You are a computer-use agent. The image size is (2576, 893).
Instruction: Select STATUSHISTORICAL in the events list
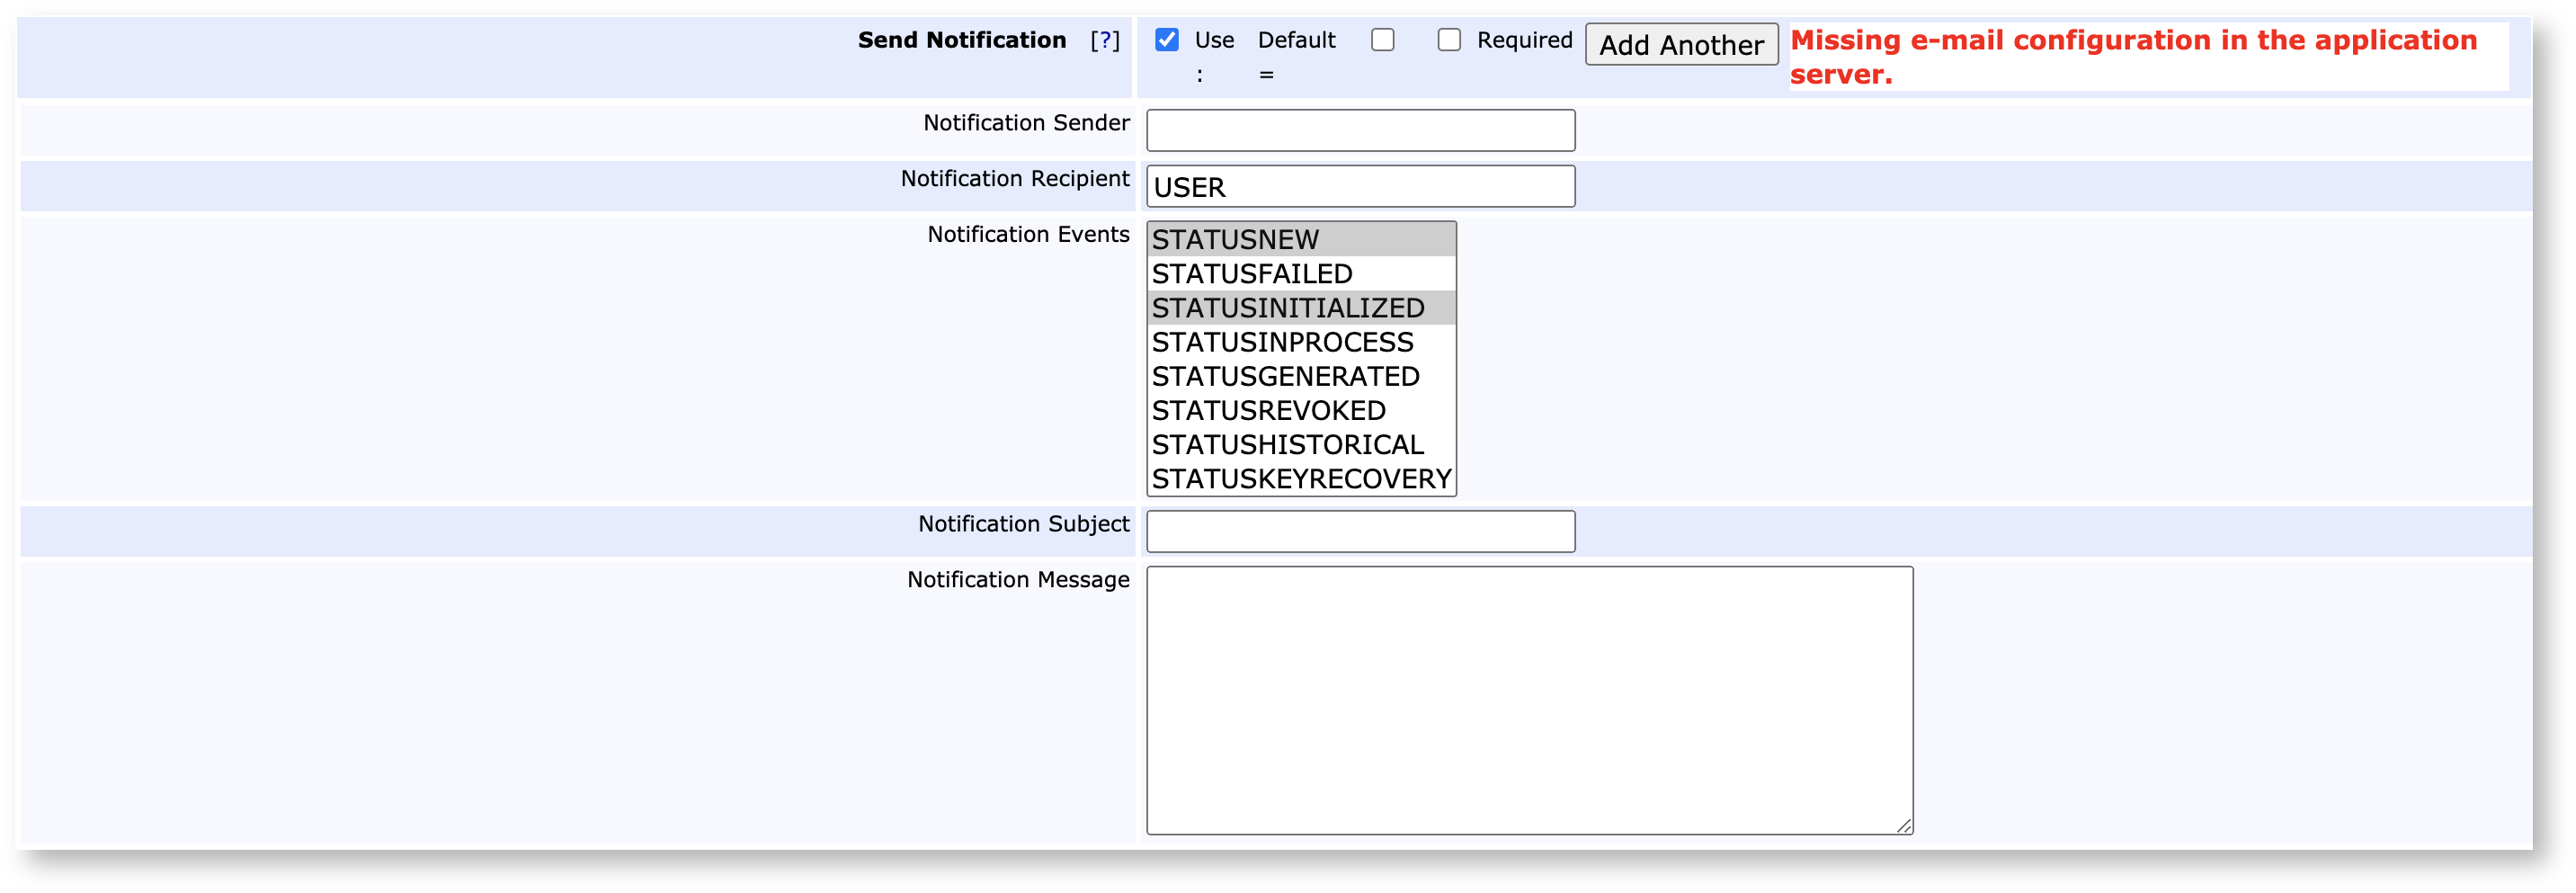click(x=1300, y=444)
